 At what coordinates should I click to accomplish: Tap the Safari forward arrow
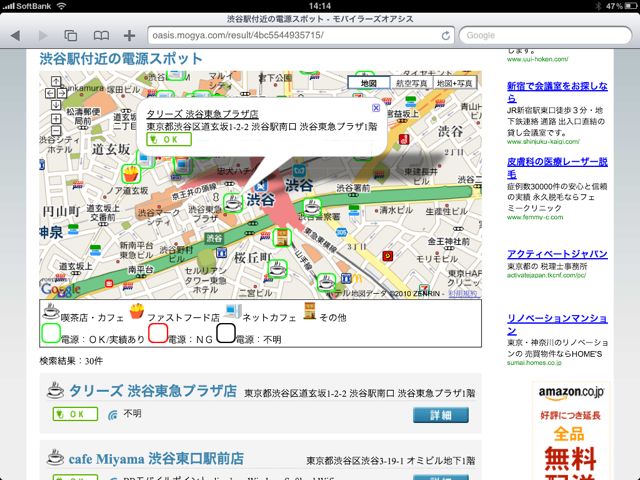coord(42,36)
